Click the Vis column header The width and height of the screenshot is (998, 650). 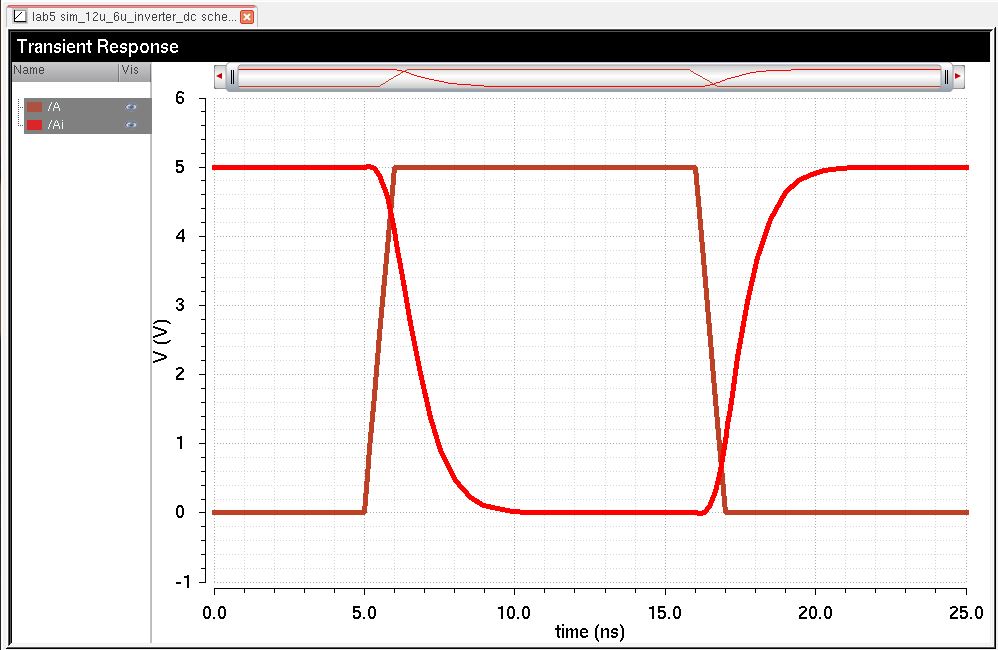(x=130, y=70)
